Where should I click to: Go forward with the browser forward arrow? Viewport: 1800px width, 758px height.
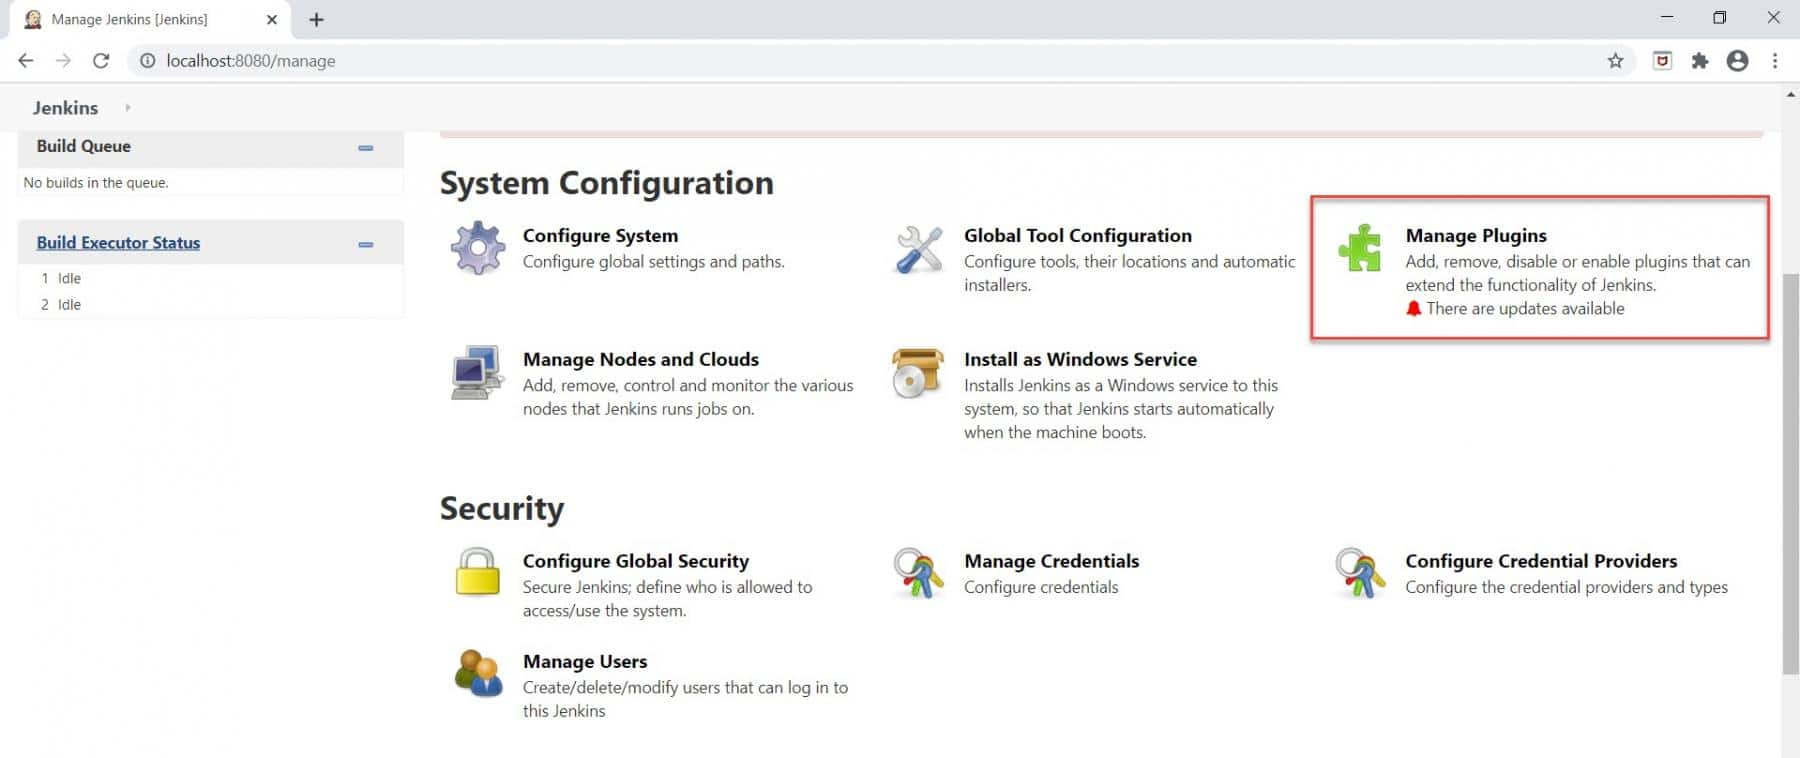pyautogui.click(x=63, y=61)
